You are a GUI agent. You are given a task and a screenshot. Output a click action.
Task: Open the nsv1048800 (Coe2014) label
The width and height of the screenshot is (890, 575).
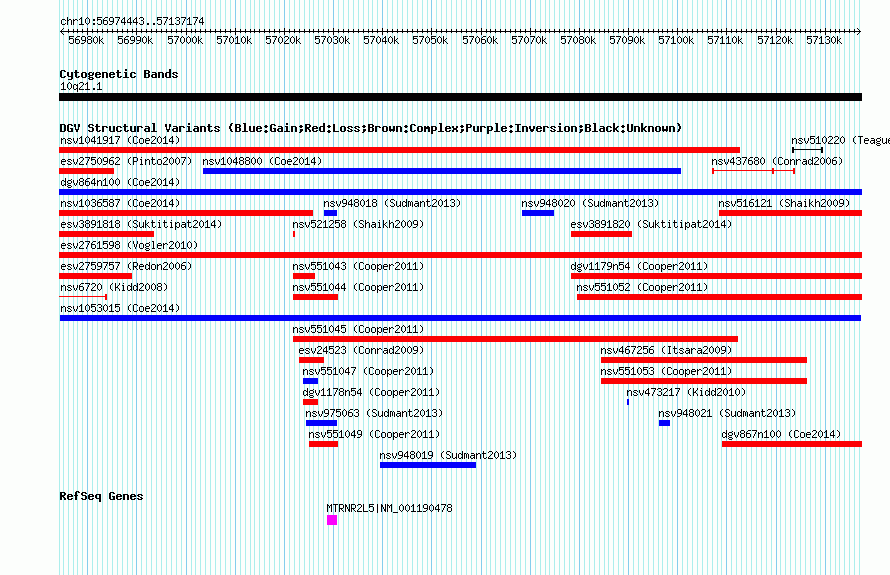click(x=262, y=161)
